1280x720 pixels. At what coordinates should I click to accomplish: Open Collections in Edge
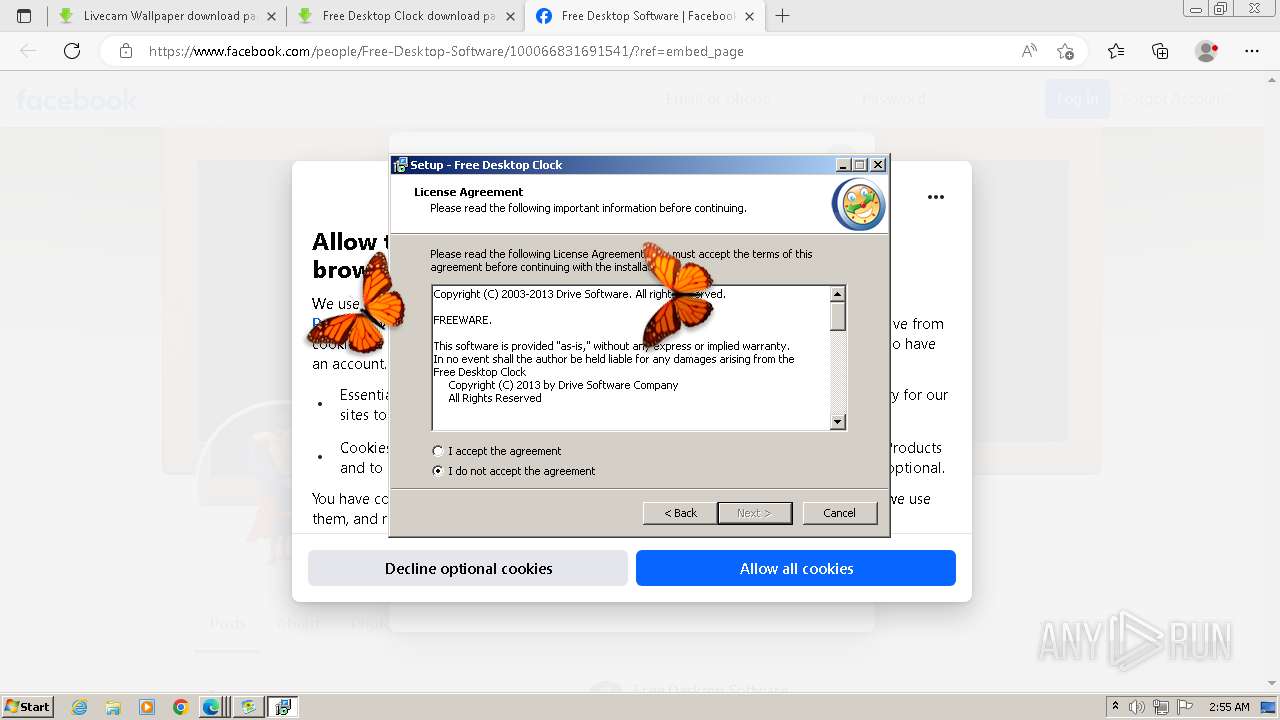coord(1160,51)
